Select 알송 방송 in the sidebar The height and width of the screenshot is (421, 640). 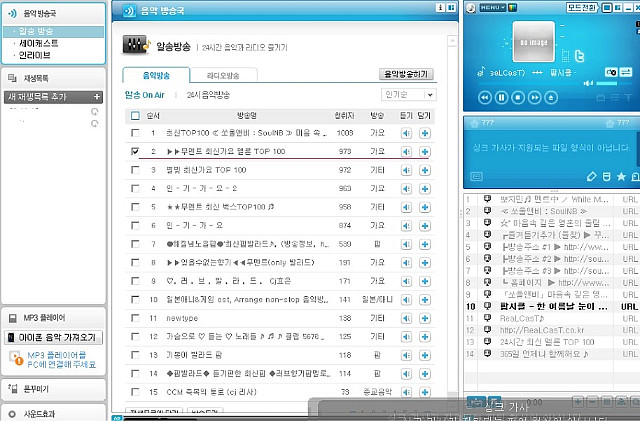54,31
